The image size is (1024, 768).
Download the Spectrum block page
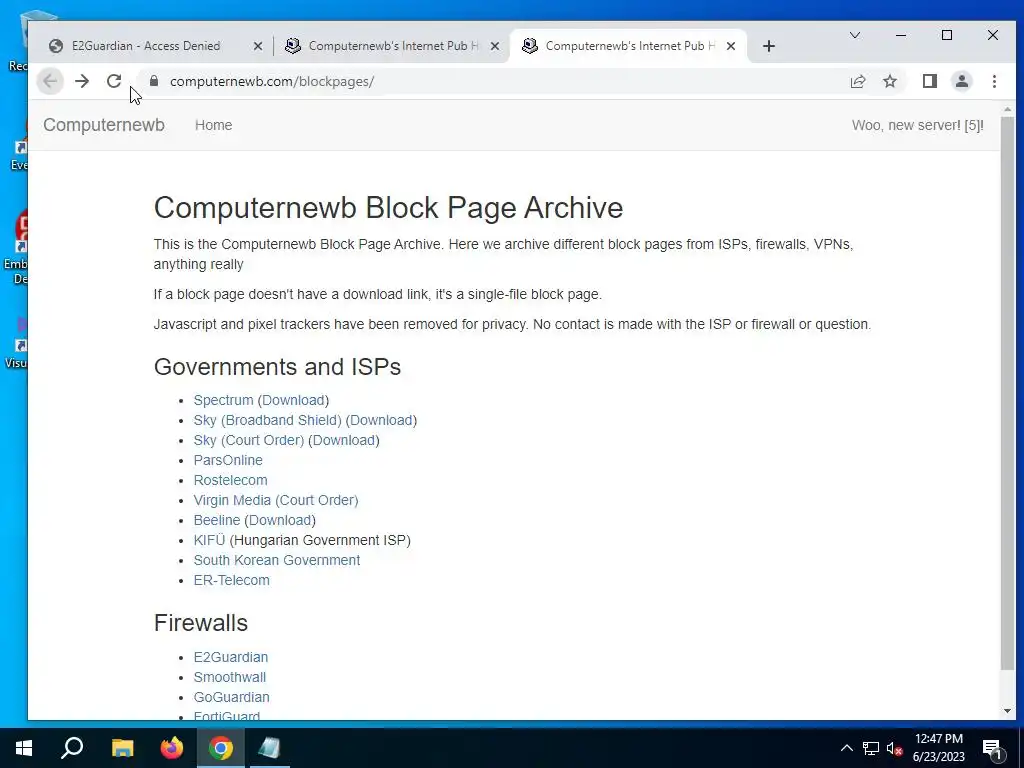(x=293, y=400)
